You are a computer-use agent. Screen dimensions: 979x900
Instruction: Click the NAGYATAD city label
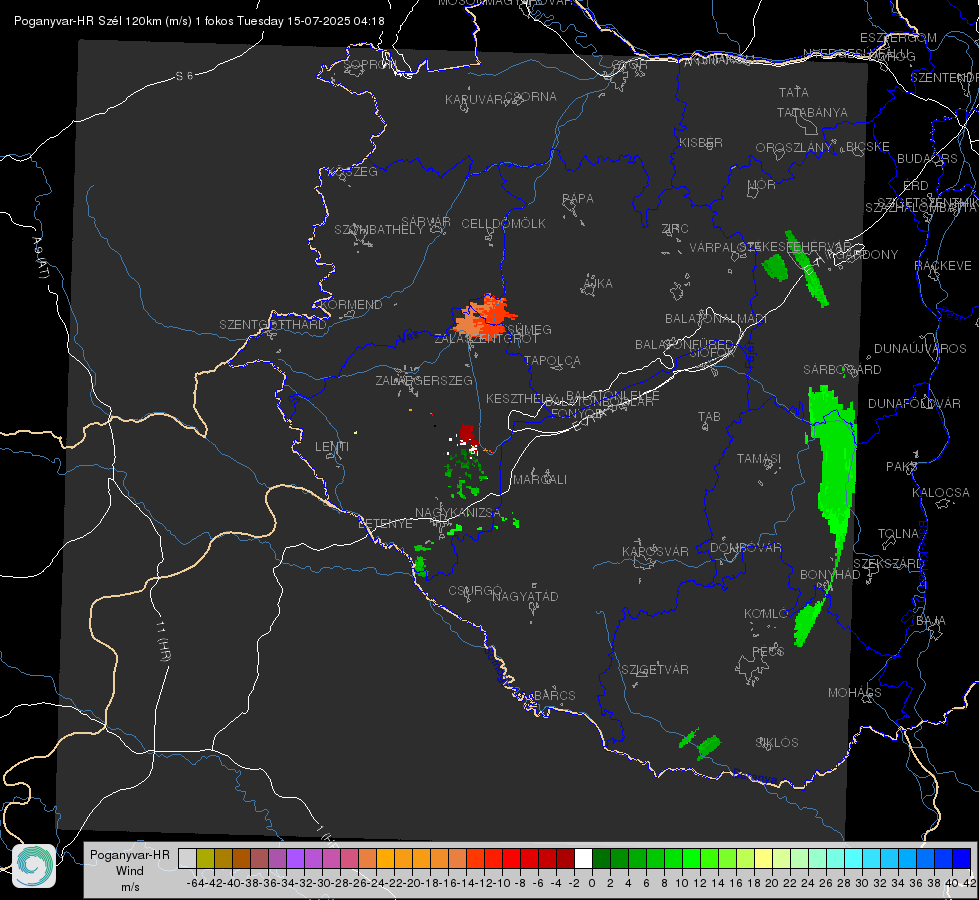point(525,596)
